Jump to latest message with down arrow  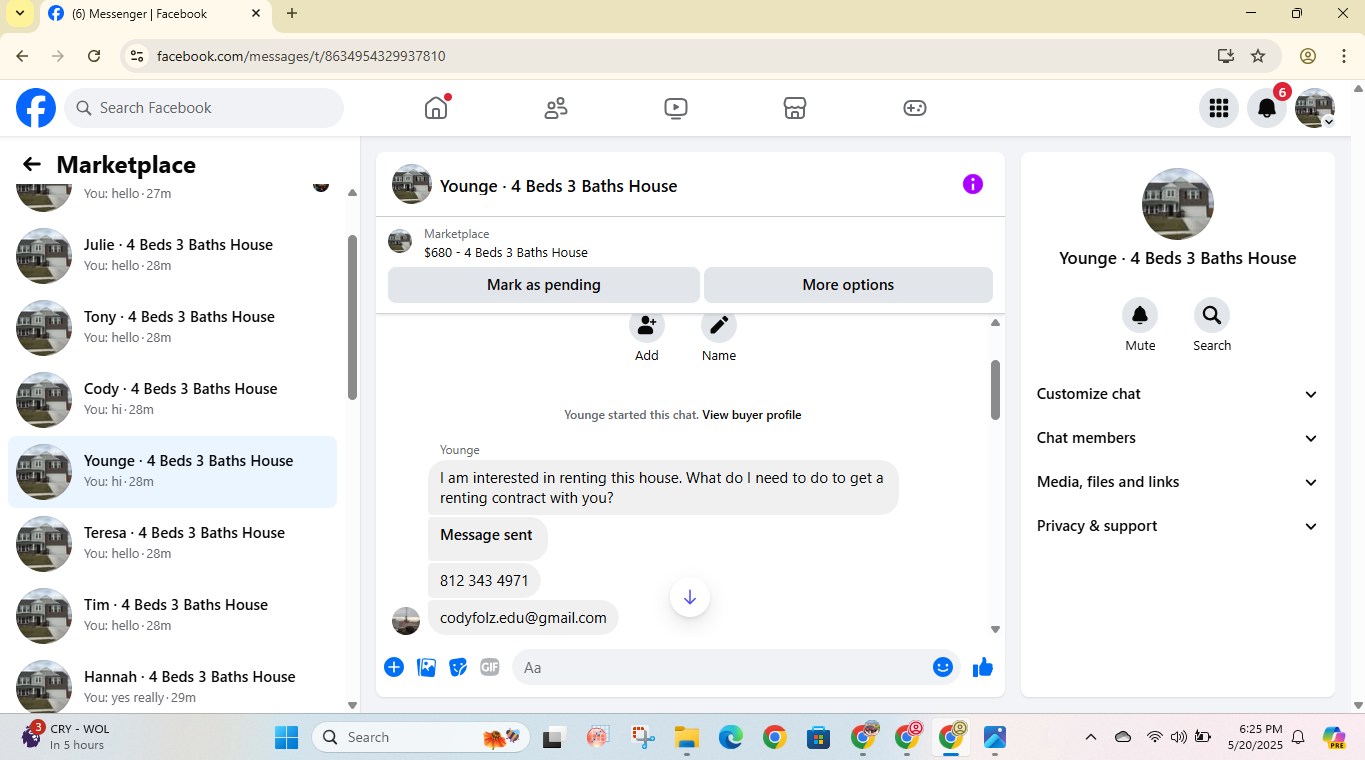690,597
